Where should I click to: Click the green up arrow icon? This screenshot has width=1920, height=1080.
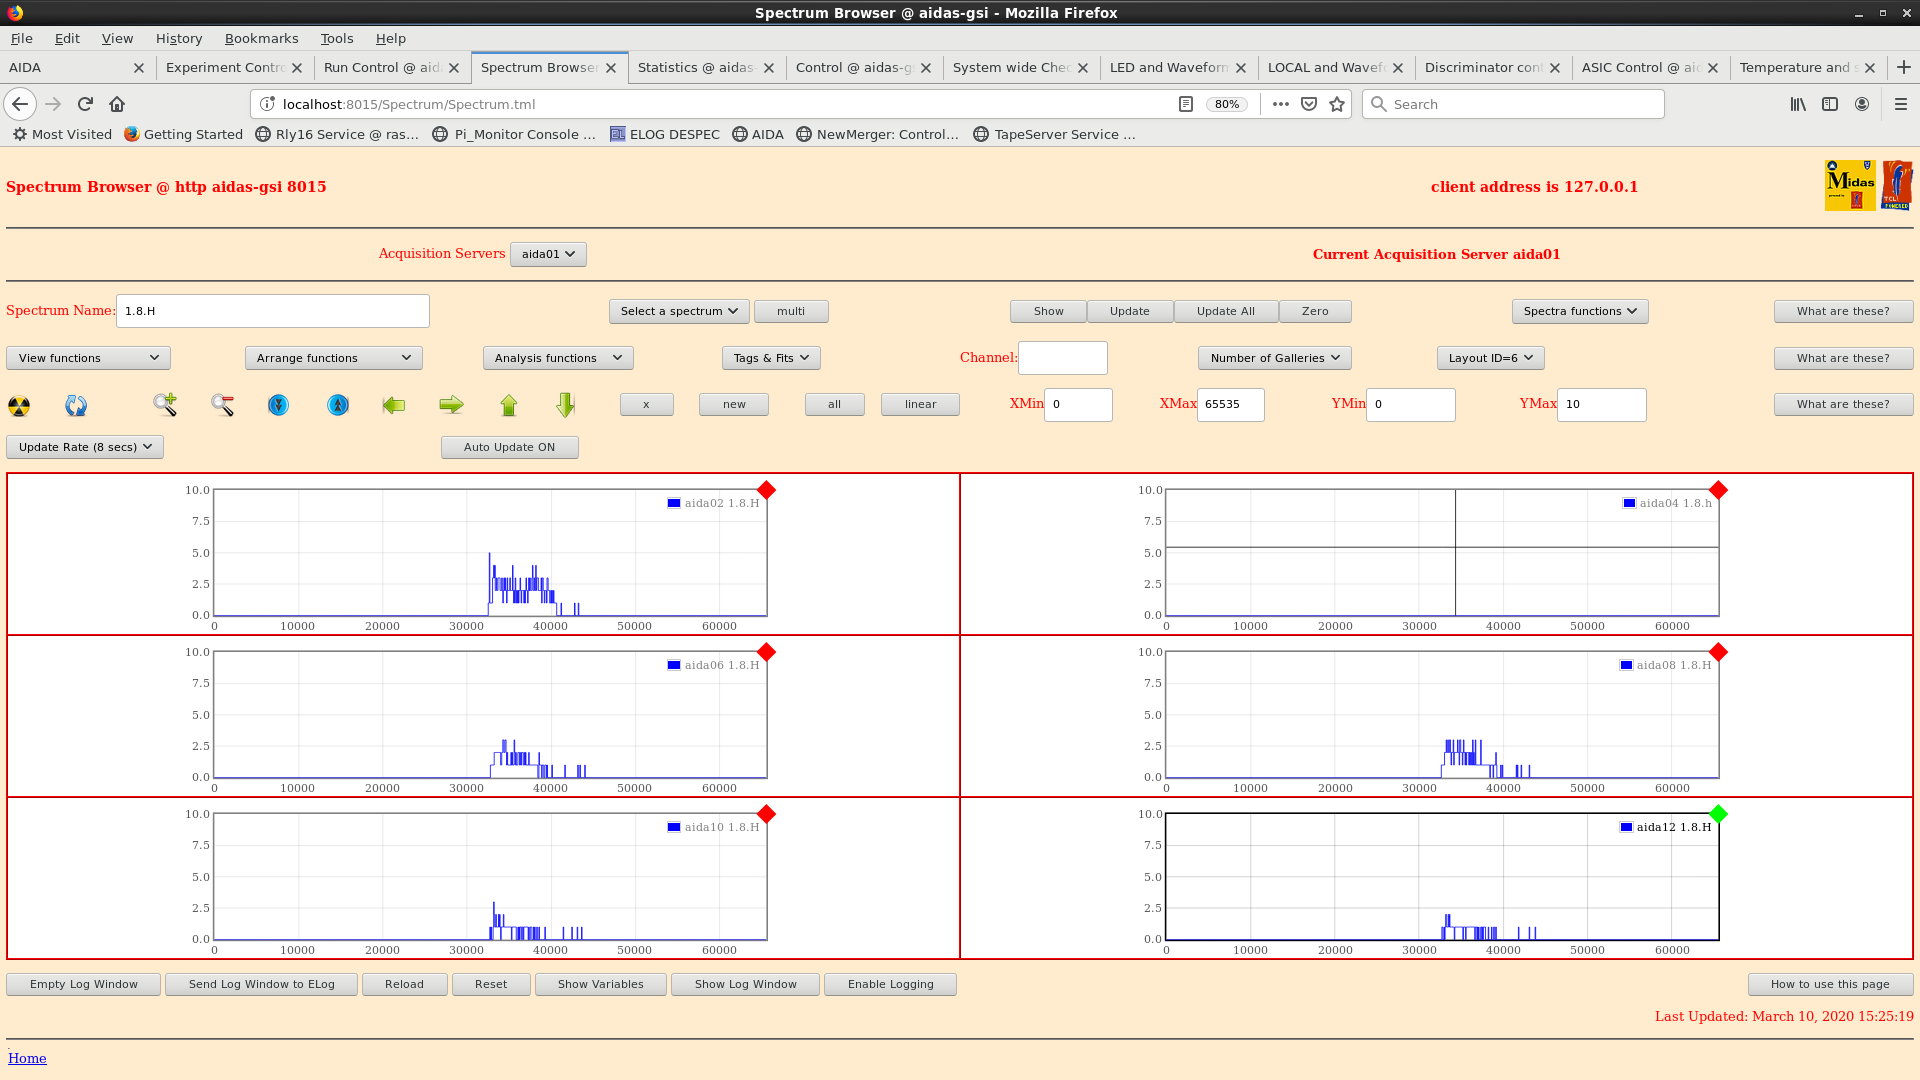509,405
